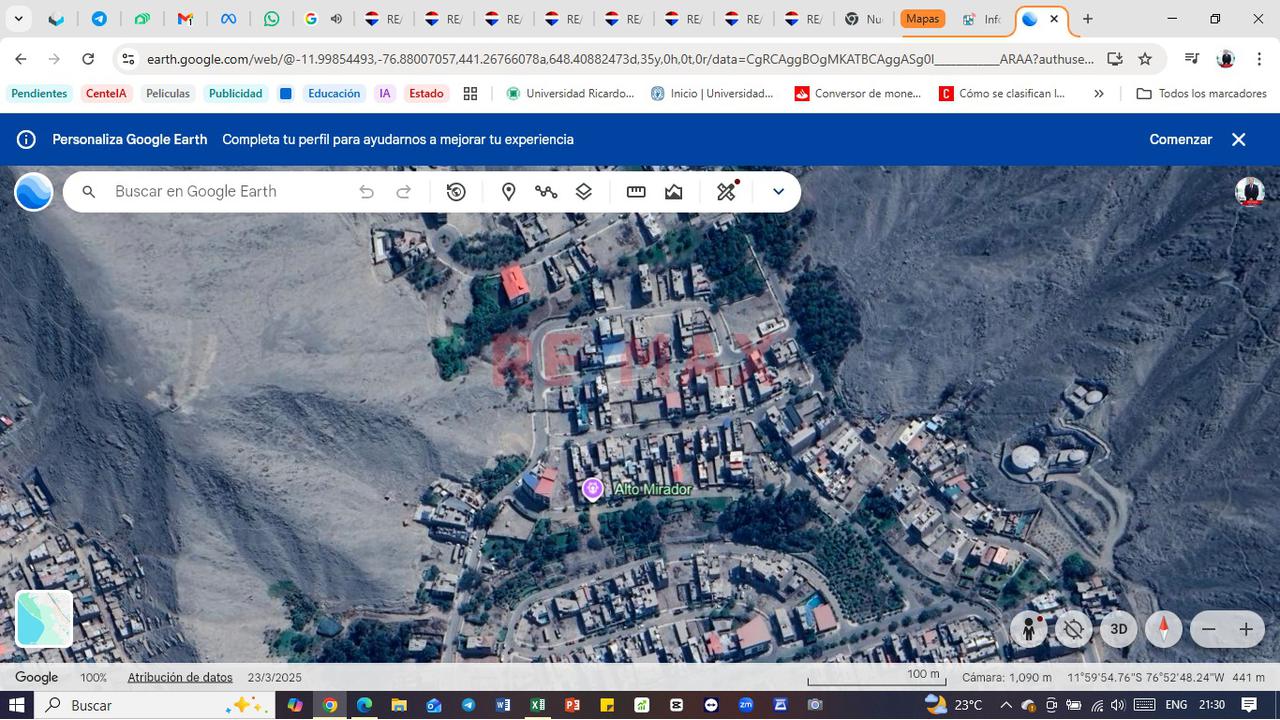Open the minimap thumbnail overview

[44, 619]
